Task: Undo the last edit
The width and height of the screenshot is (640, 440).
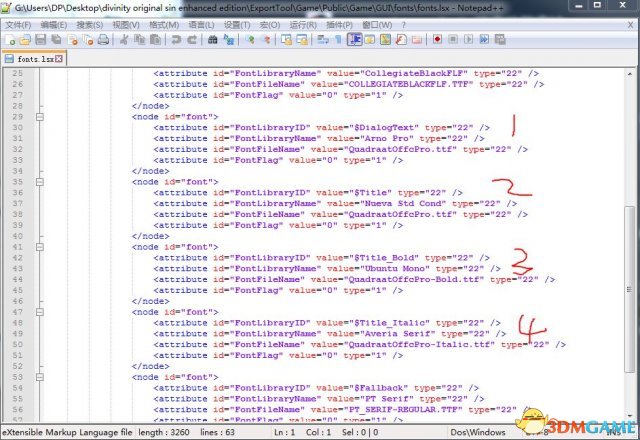Action: point(176,40)
